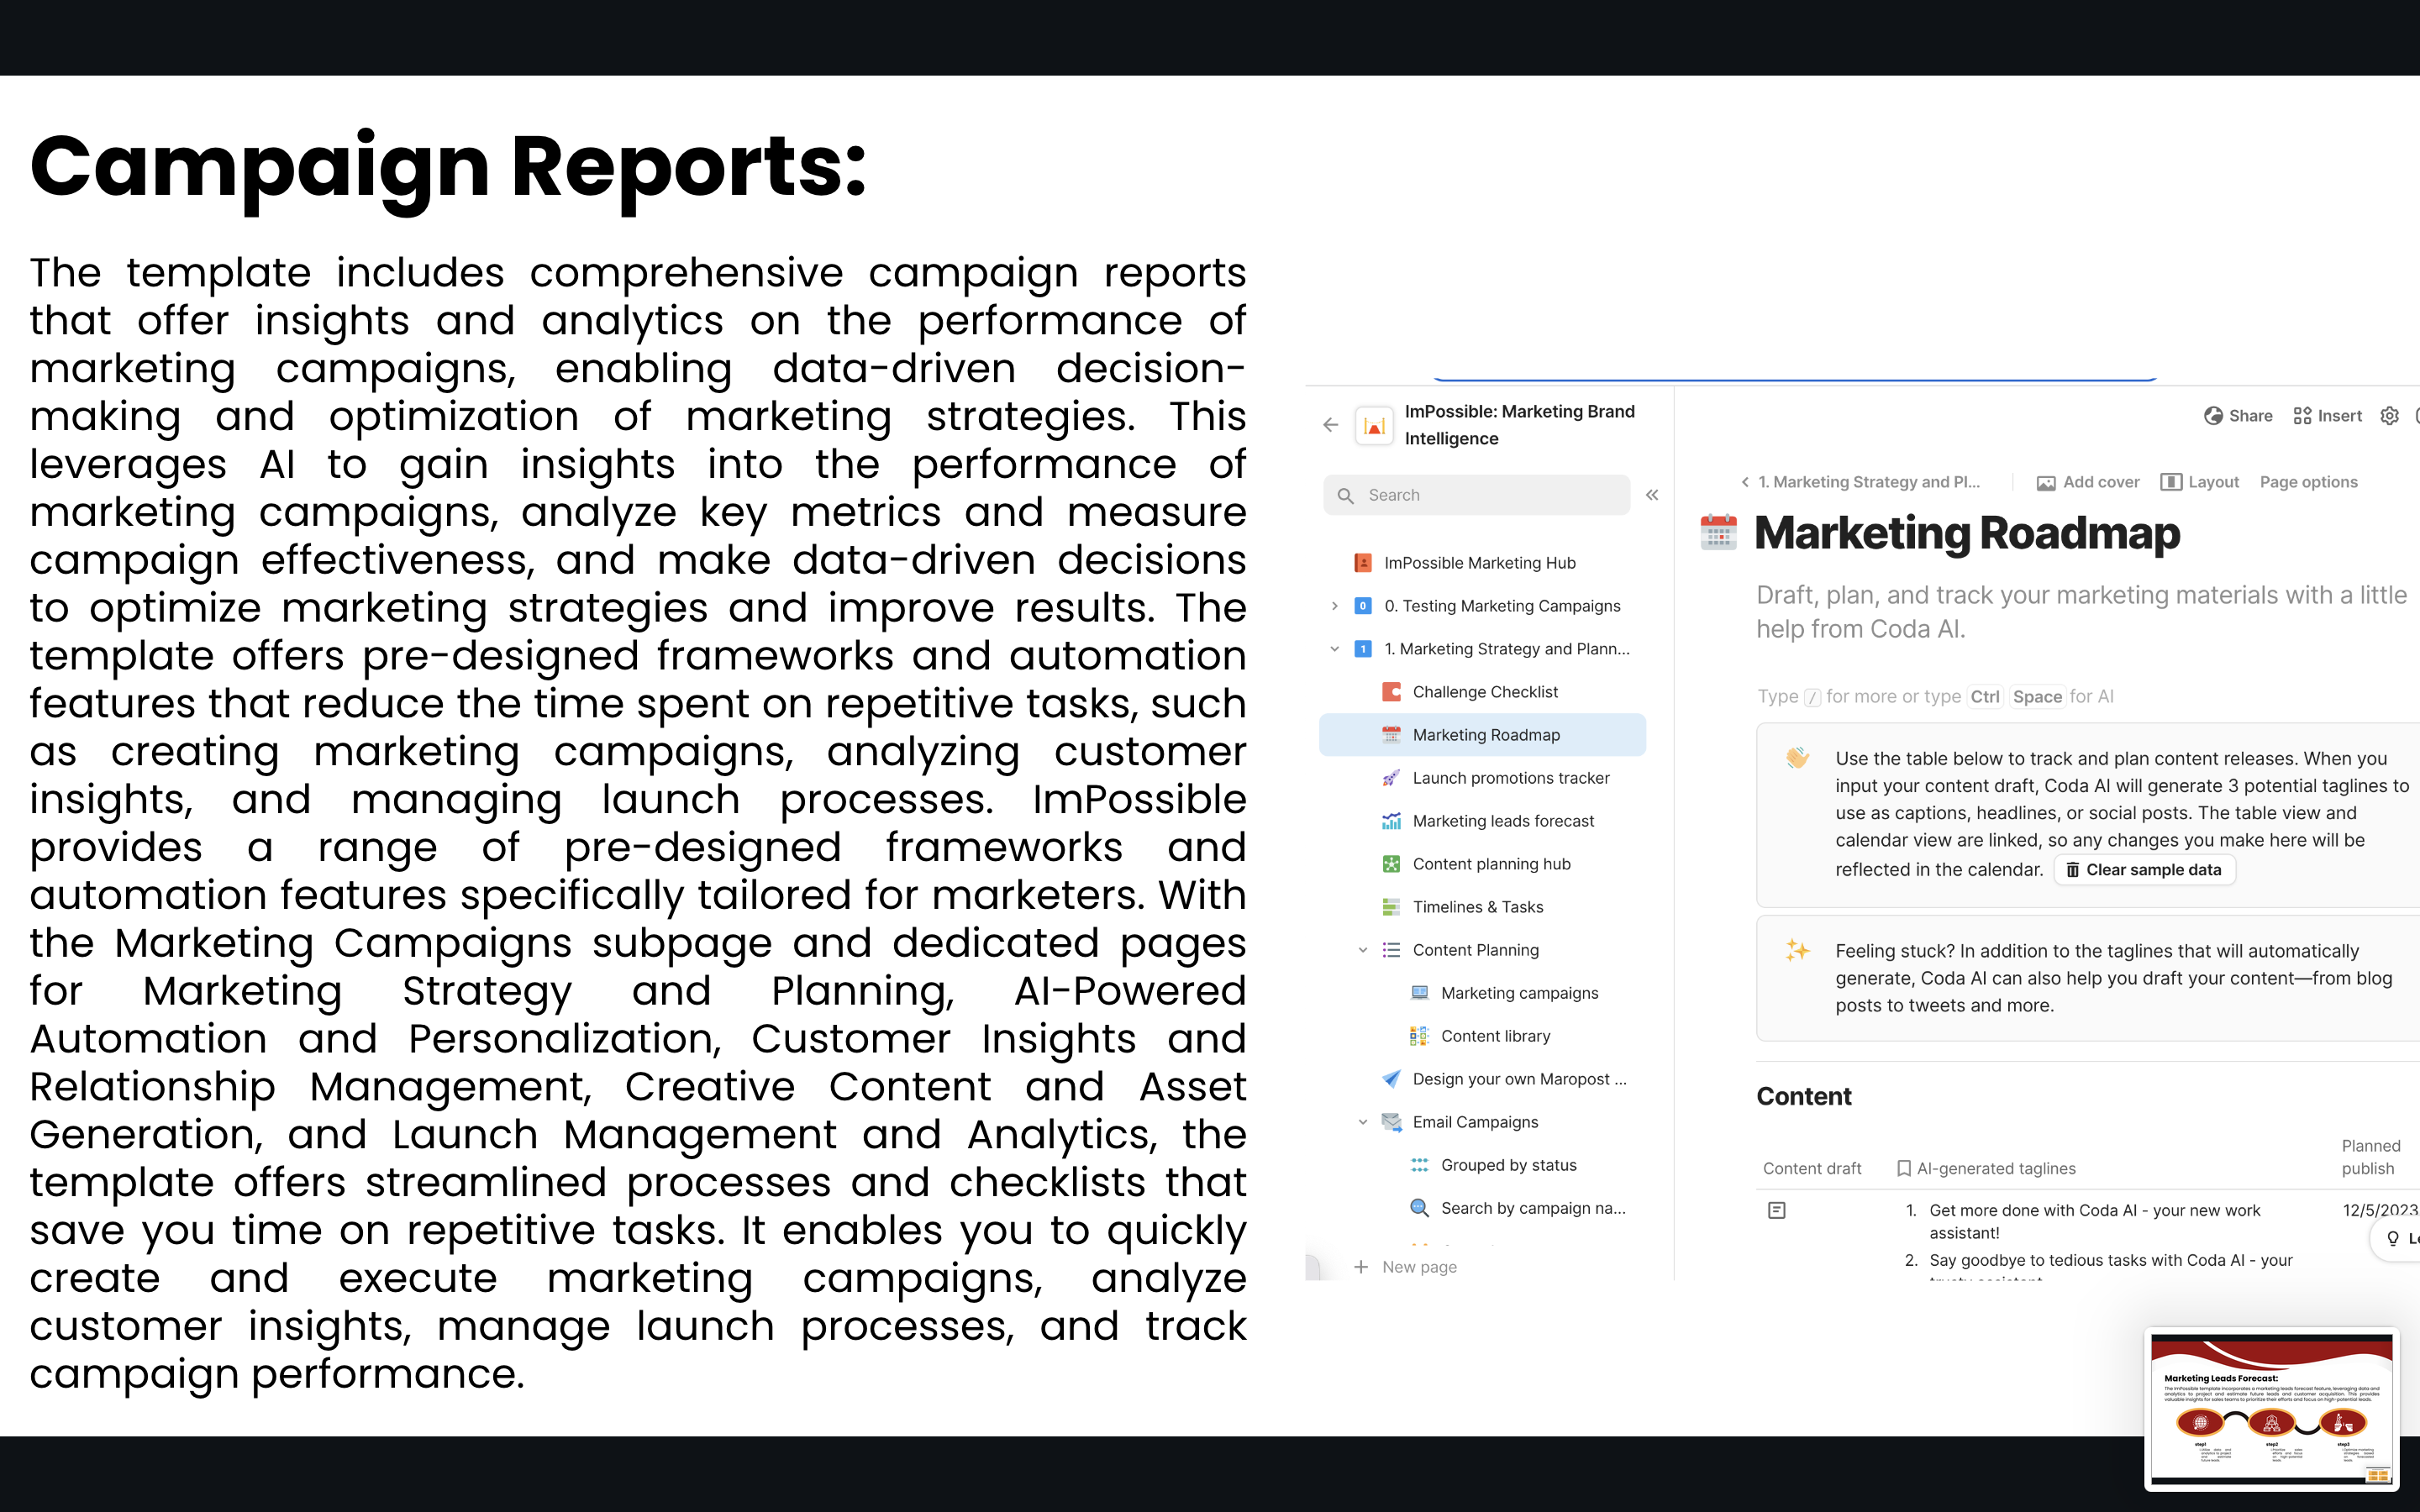Screen dimensions: 2420x1512
Task: Click the back arrow beside doc title
Action: pos(1330,425)
